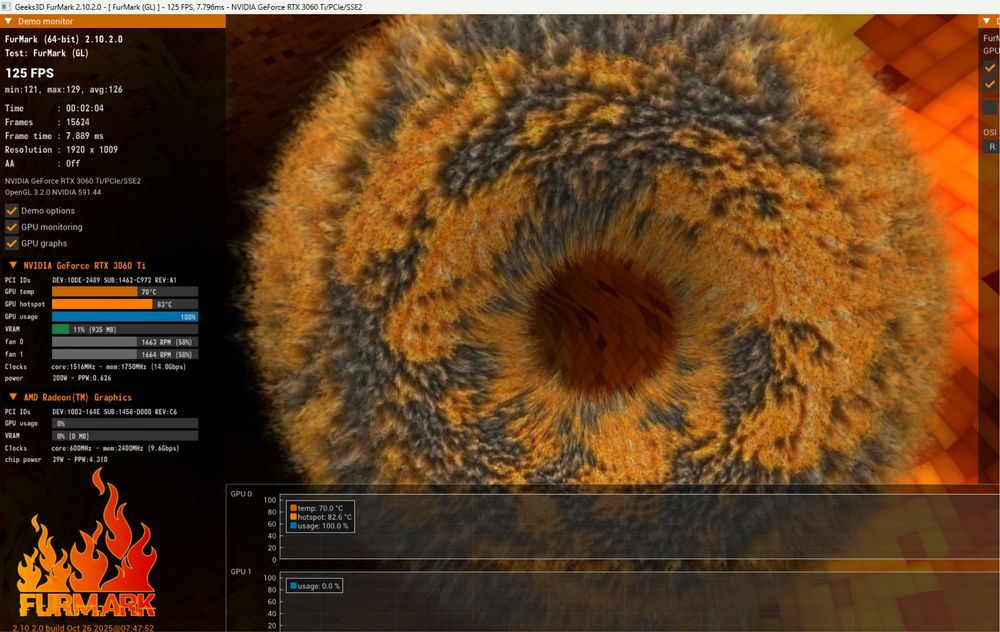This screenshot has width=1000, height=632.
Task: Click the FurMark (64-bit) 2.10.2.0 text
Action: click(64, 39)
